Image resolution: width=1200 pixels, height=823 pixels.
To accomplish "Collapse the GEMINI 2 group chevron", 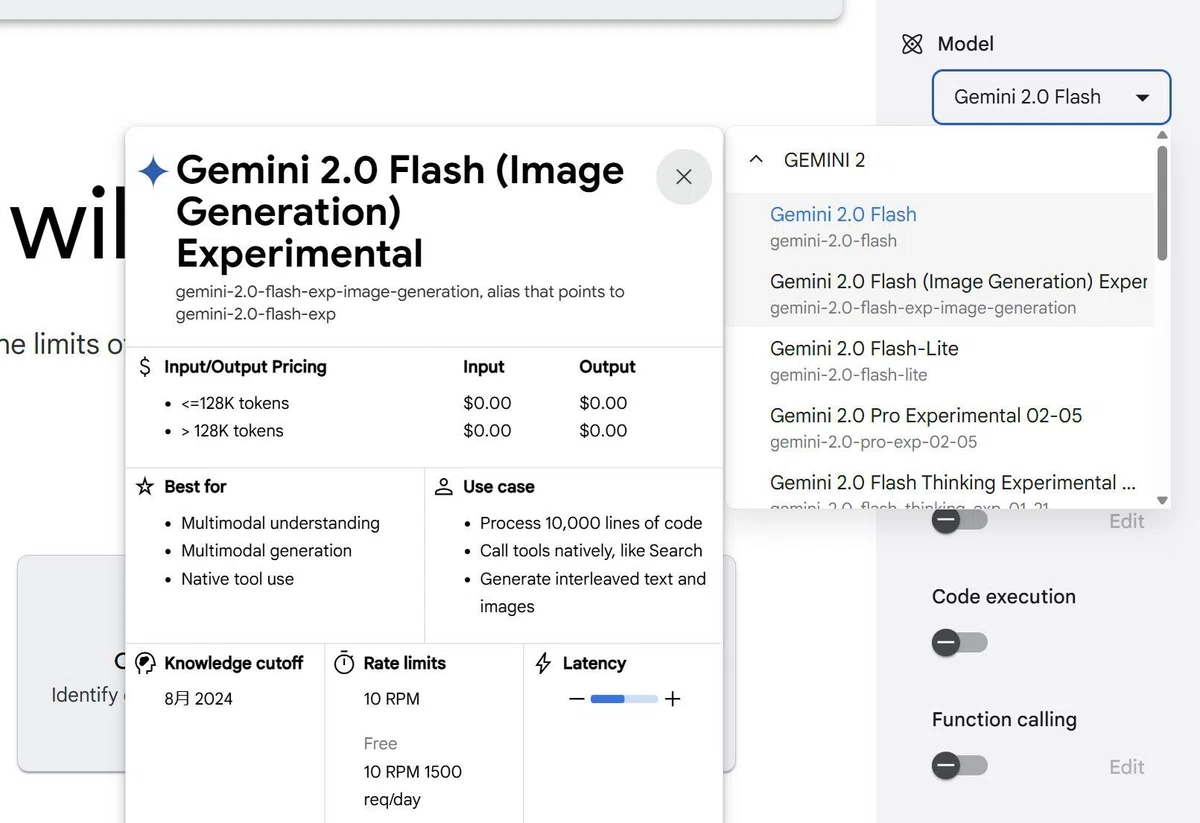I will (x=756, y=159).
